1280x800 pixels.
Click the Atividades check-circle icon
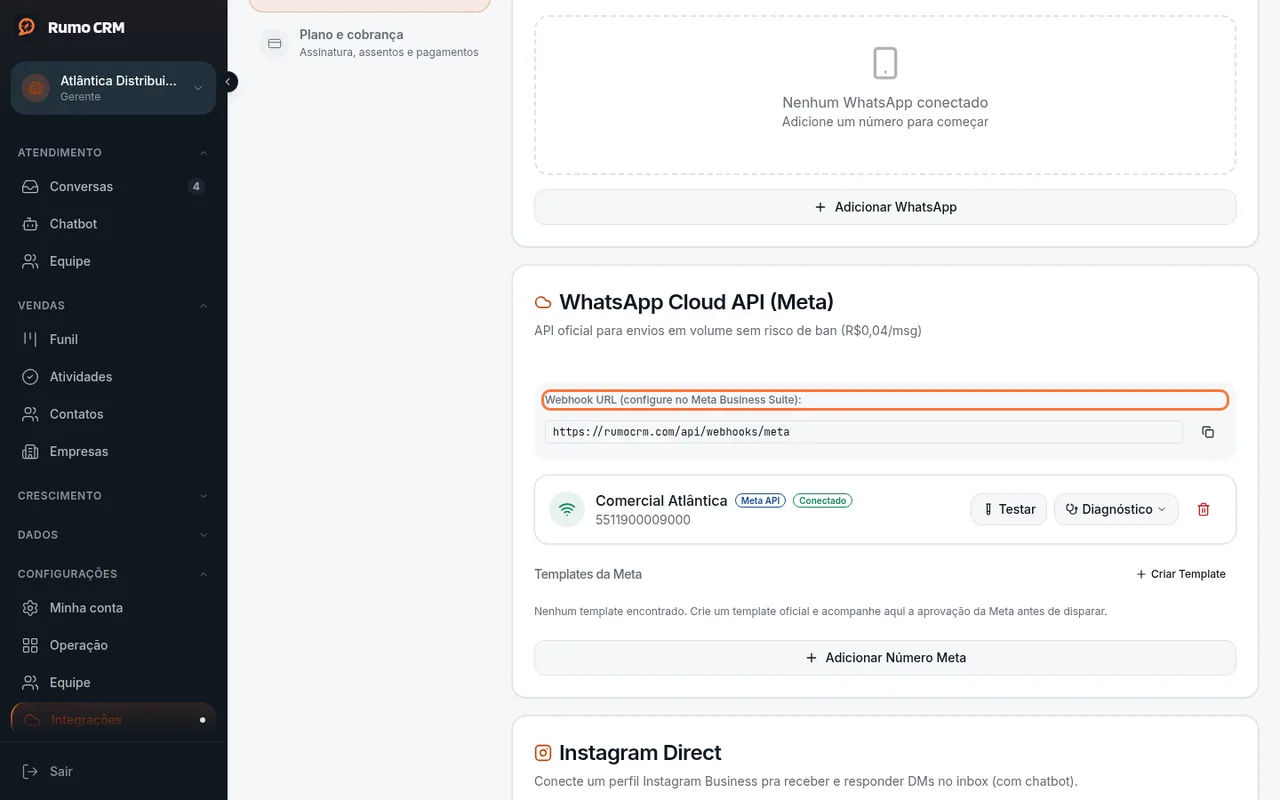tap(31, 377)
